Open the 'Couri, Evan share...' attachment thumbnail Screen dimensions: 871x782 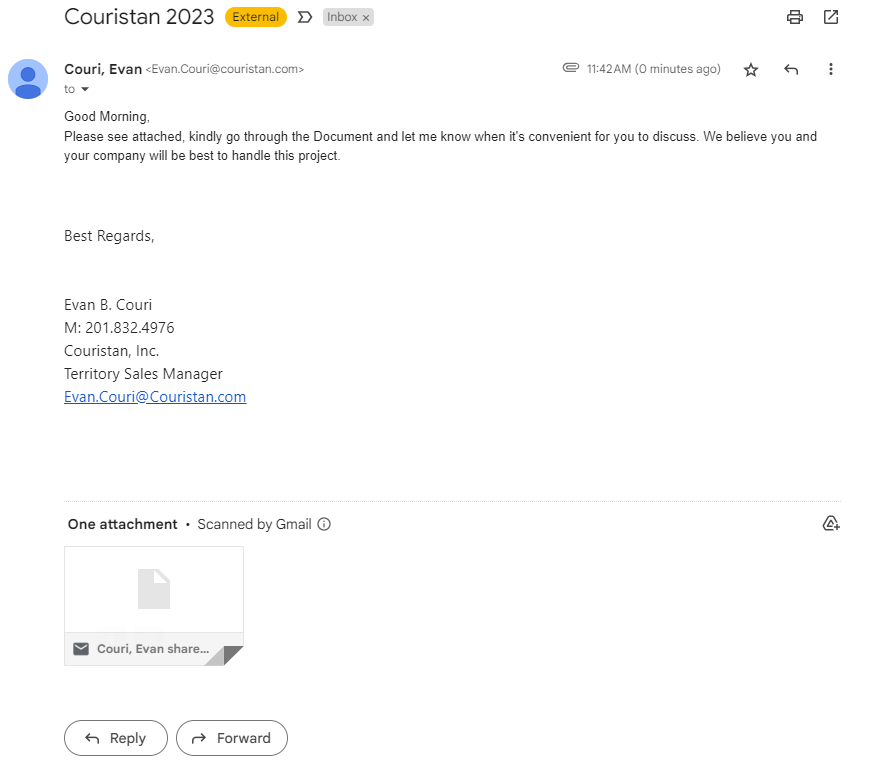pos(154,606)
